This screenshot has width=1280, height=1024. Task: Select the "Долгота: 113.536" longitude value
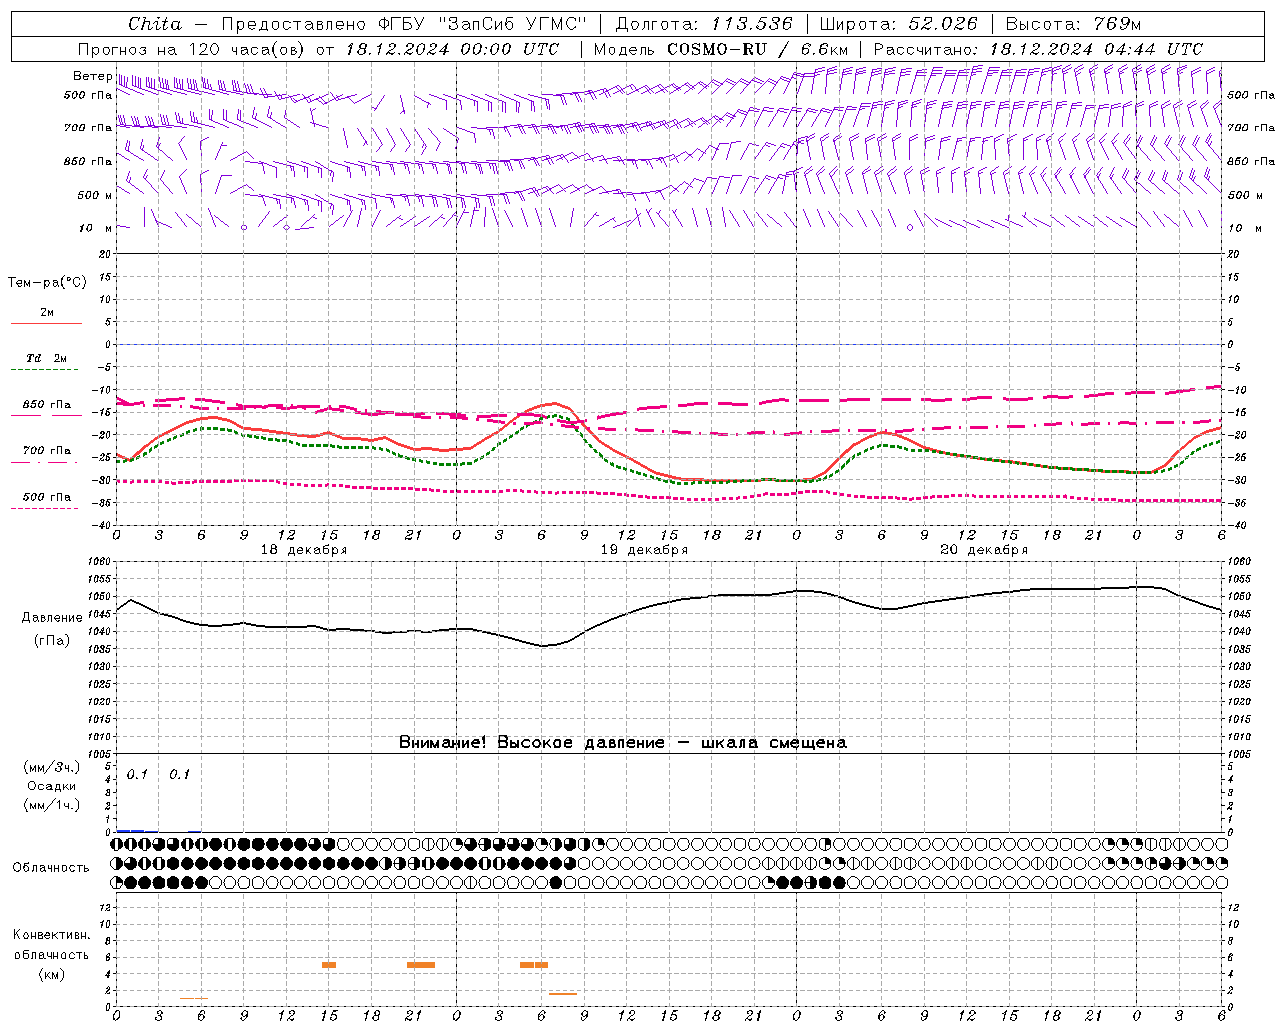coord(704,24)
